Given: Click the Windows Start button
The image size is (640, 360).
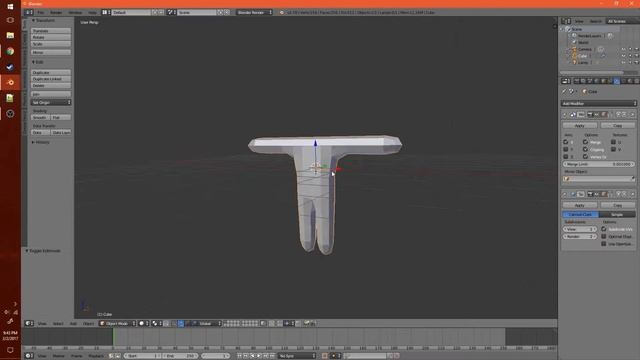Looking at the screenshot, I should pos(10,6).
